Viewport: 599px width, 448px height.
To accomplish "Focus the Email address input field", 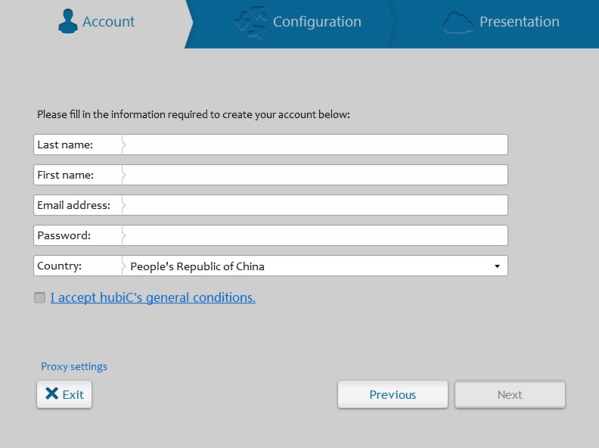I will tap(315, 205).
